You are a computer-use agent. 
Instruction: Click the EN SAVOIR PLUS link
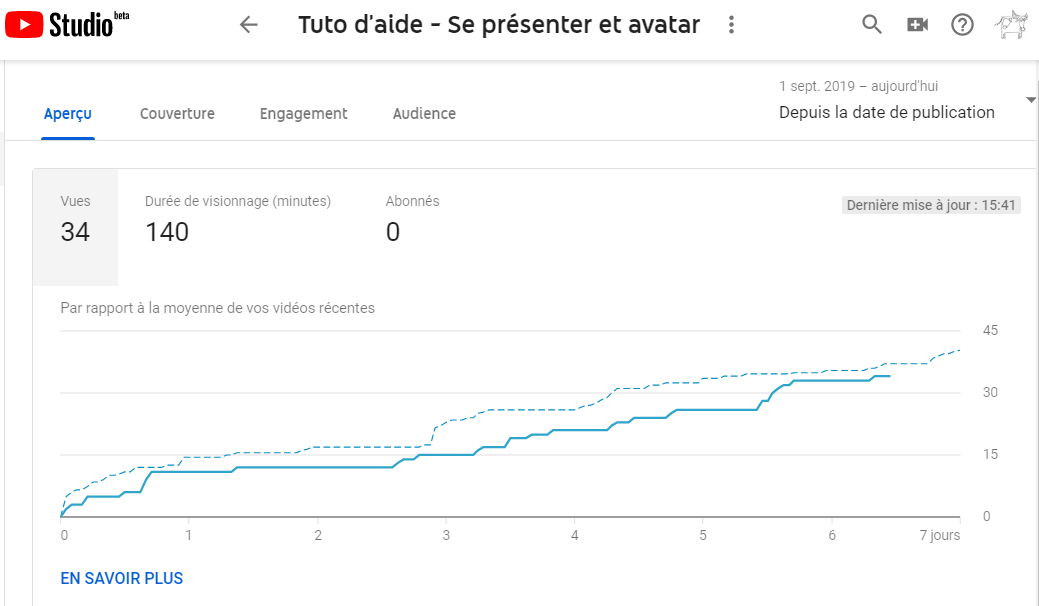pos(122,578)
